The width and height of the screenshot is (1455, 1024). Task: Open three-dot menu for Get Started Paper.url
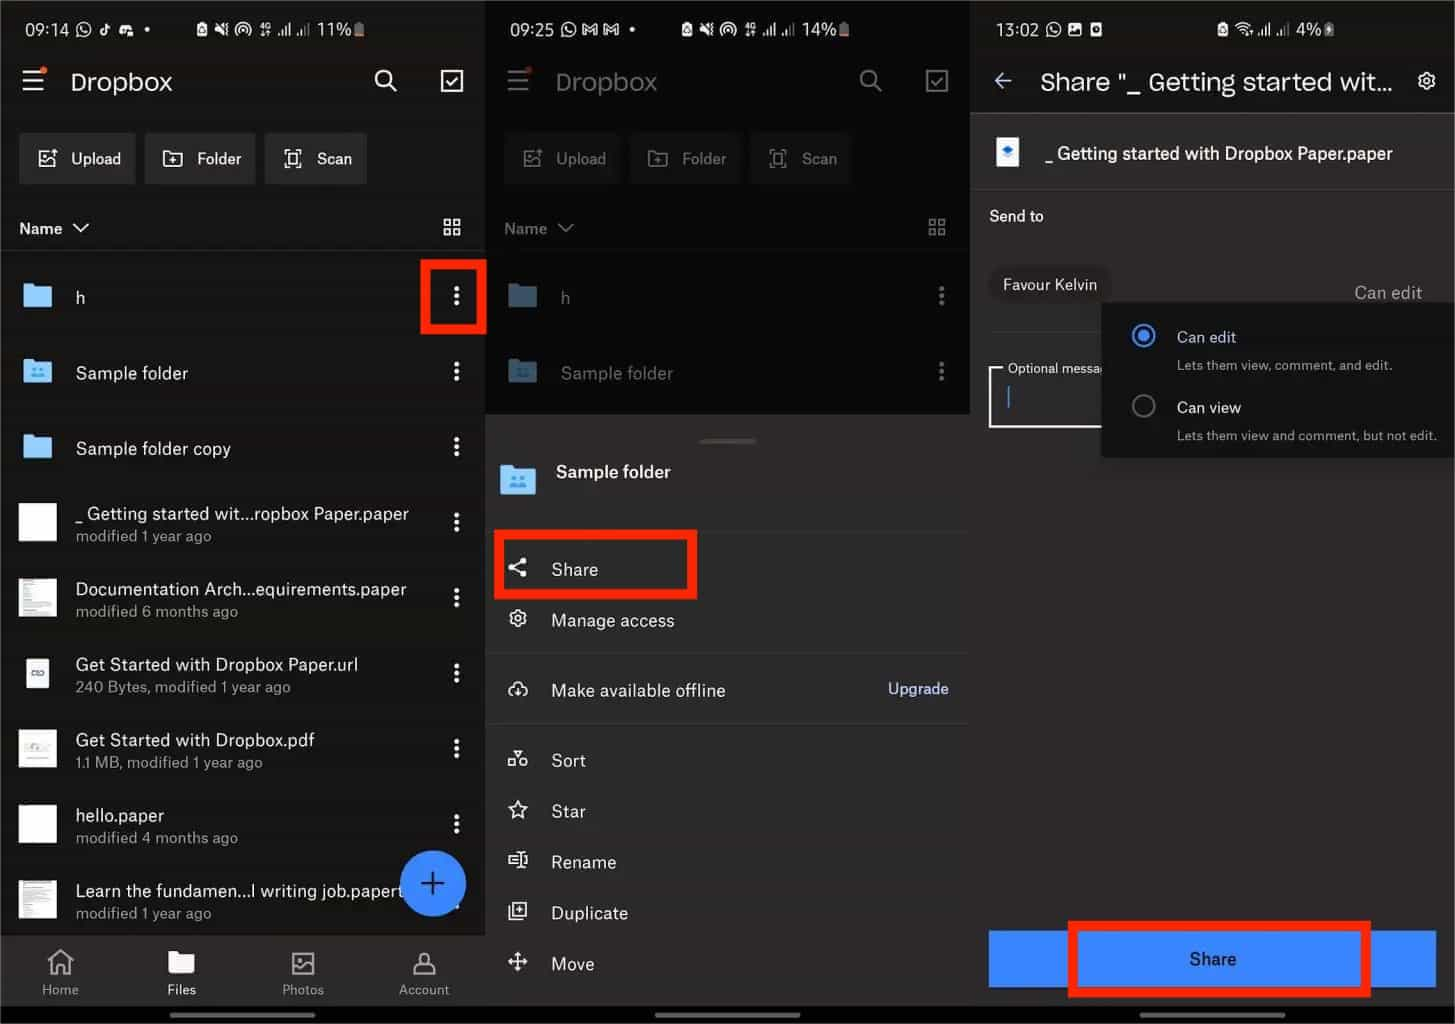coord(456,673)
